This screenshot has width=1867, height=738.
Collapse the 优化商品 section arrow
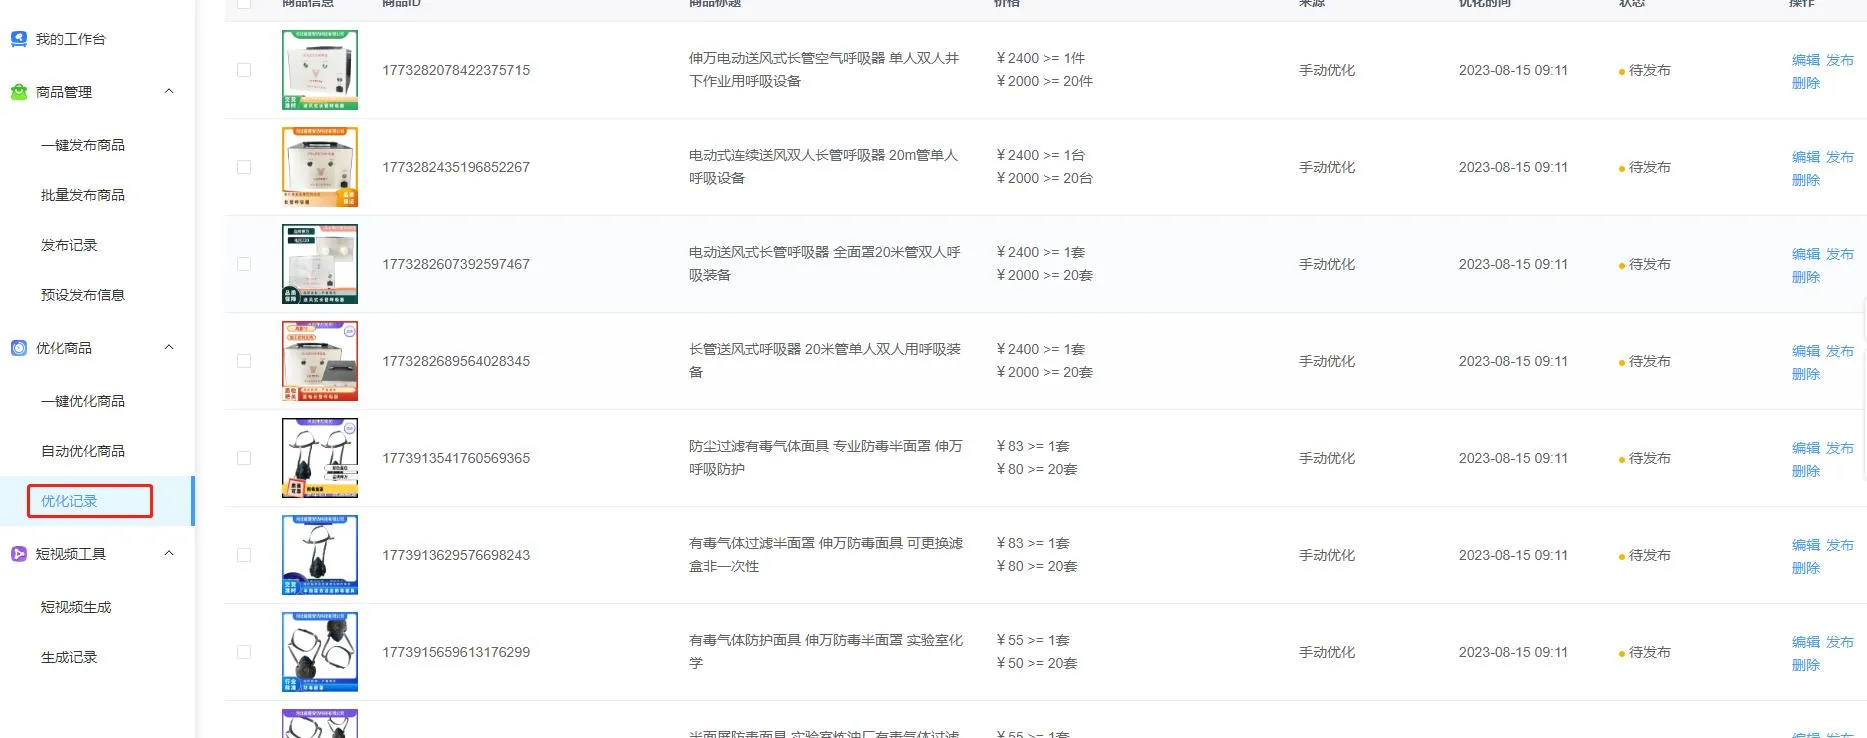tap(169, 347)
